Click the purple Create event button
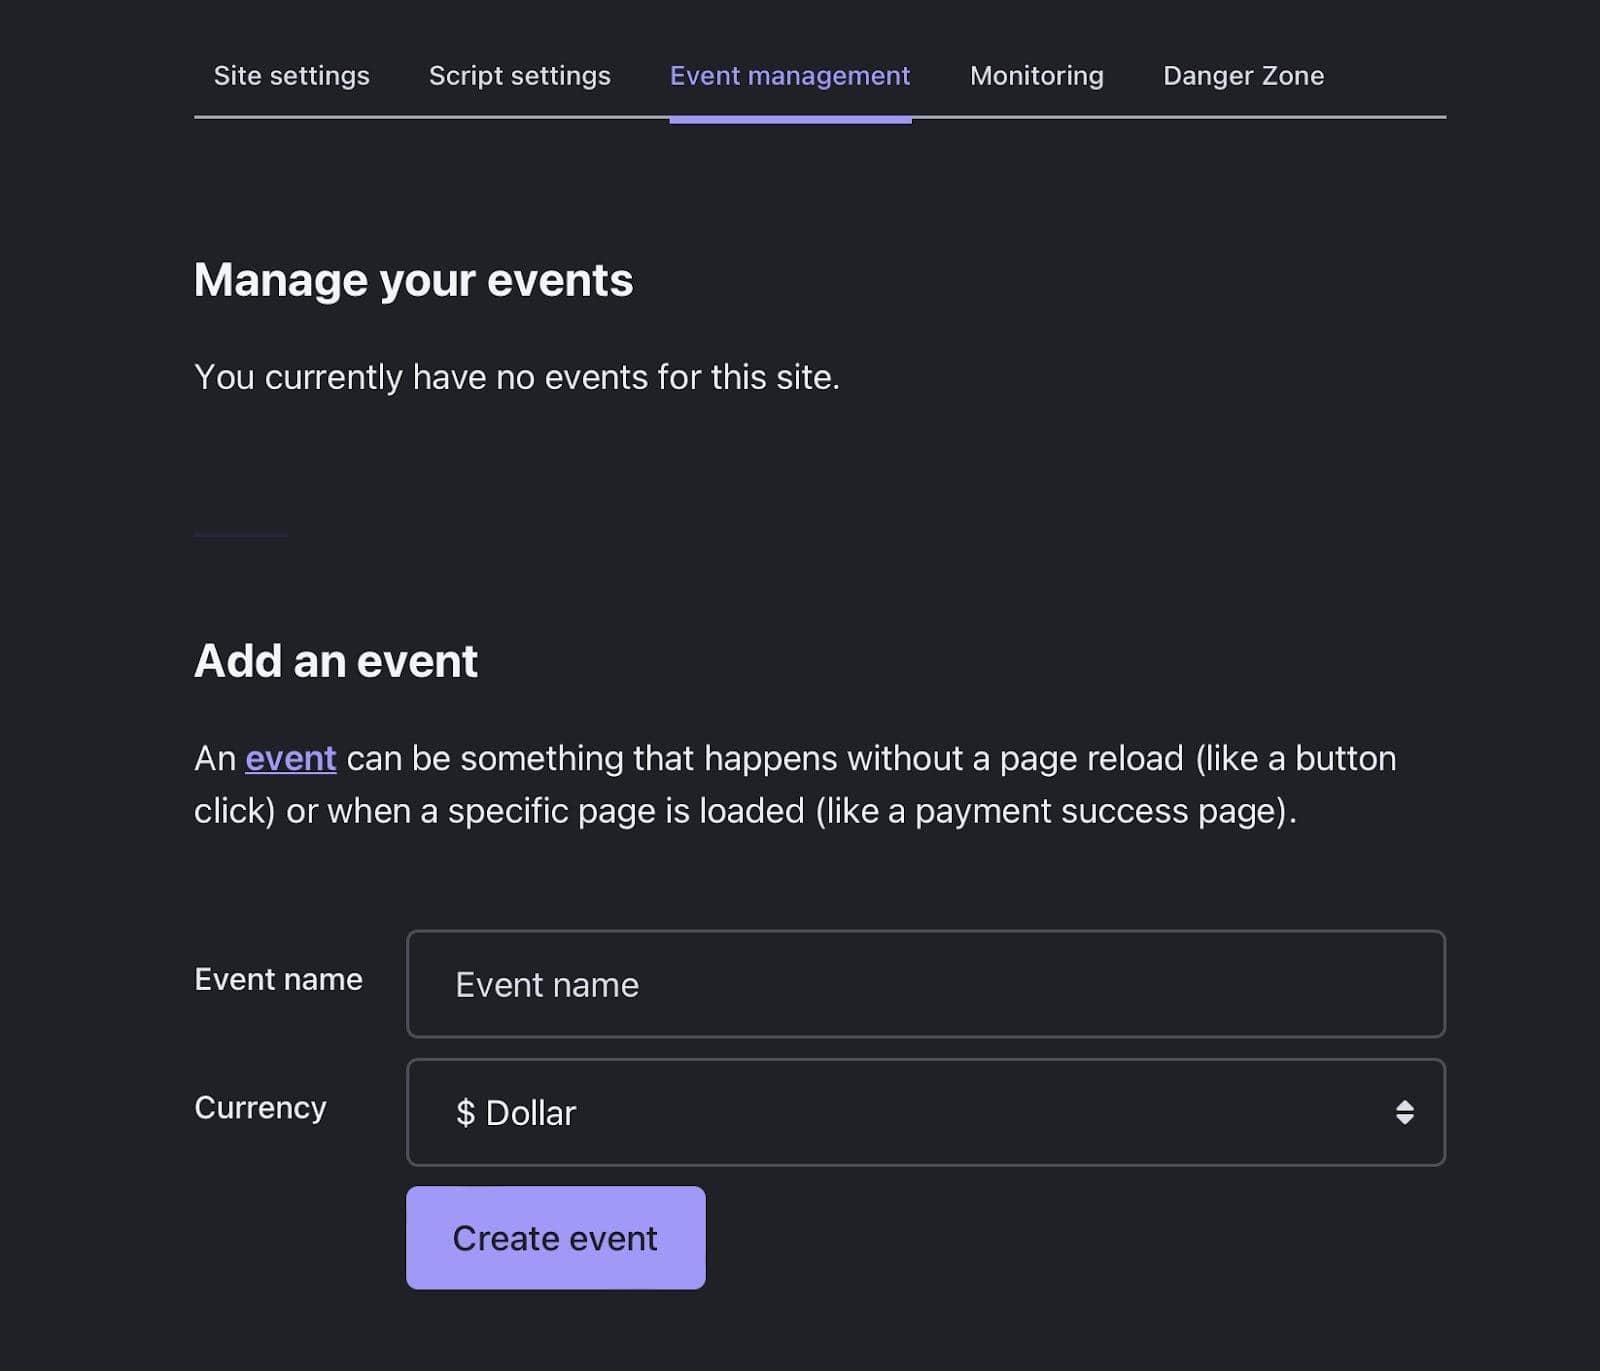The height and width of the screenshot is (1371, 1600). [554, 1237]
